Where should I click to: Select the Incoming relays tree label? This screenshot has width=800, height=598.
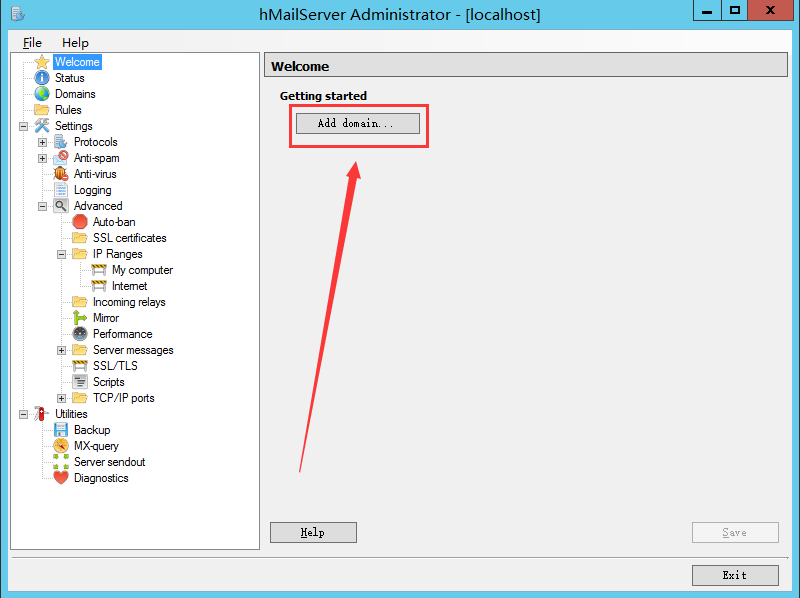tap(129, 302)
